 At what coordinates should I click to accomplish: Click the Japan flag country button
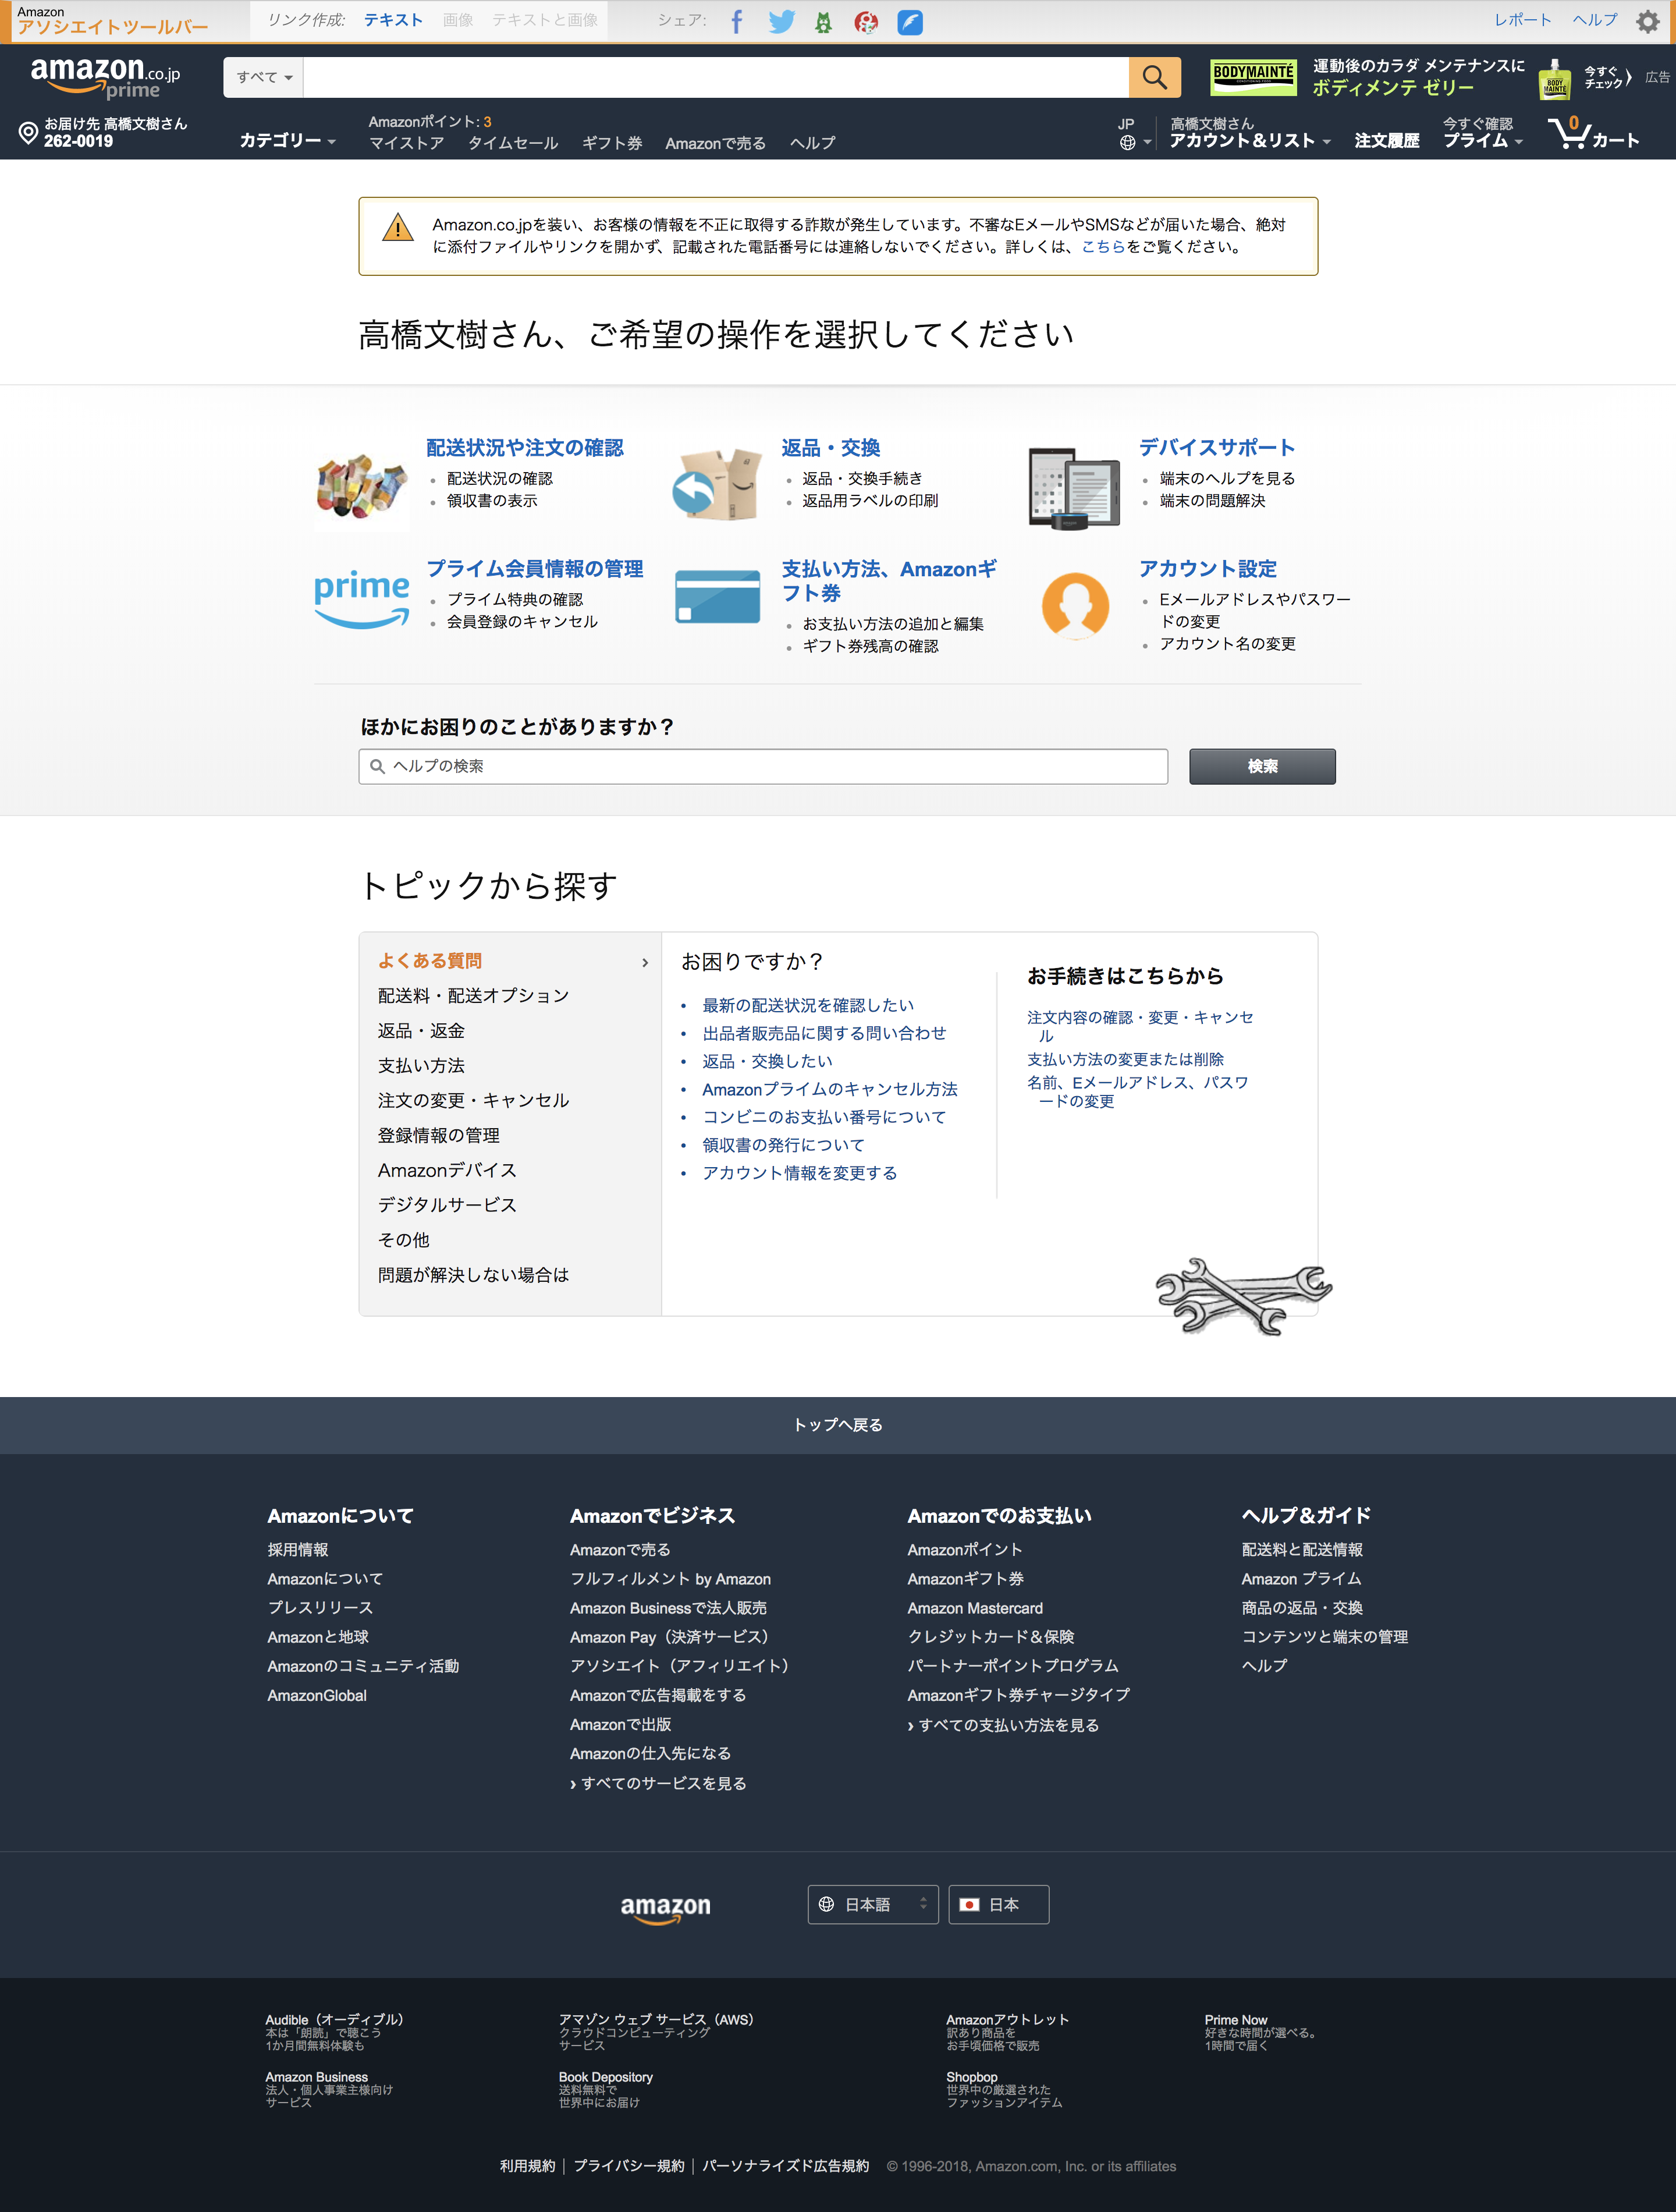point(998,1905)
